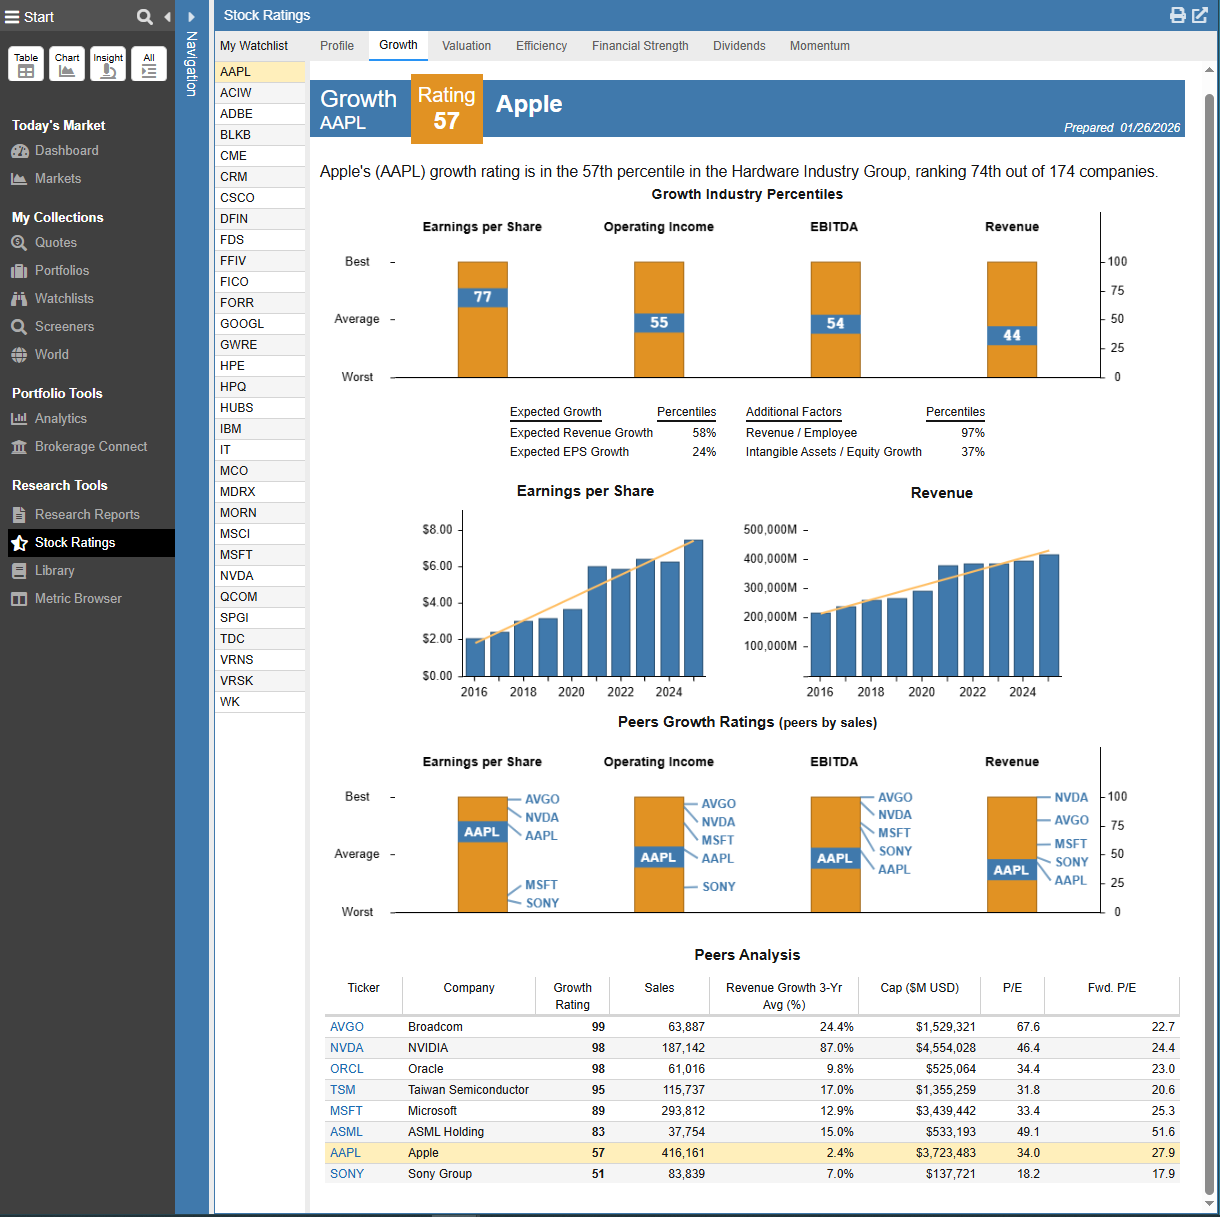Click the Table view icon
This screenshot has height=1217, width=1220.
click(x=26, y=64)
